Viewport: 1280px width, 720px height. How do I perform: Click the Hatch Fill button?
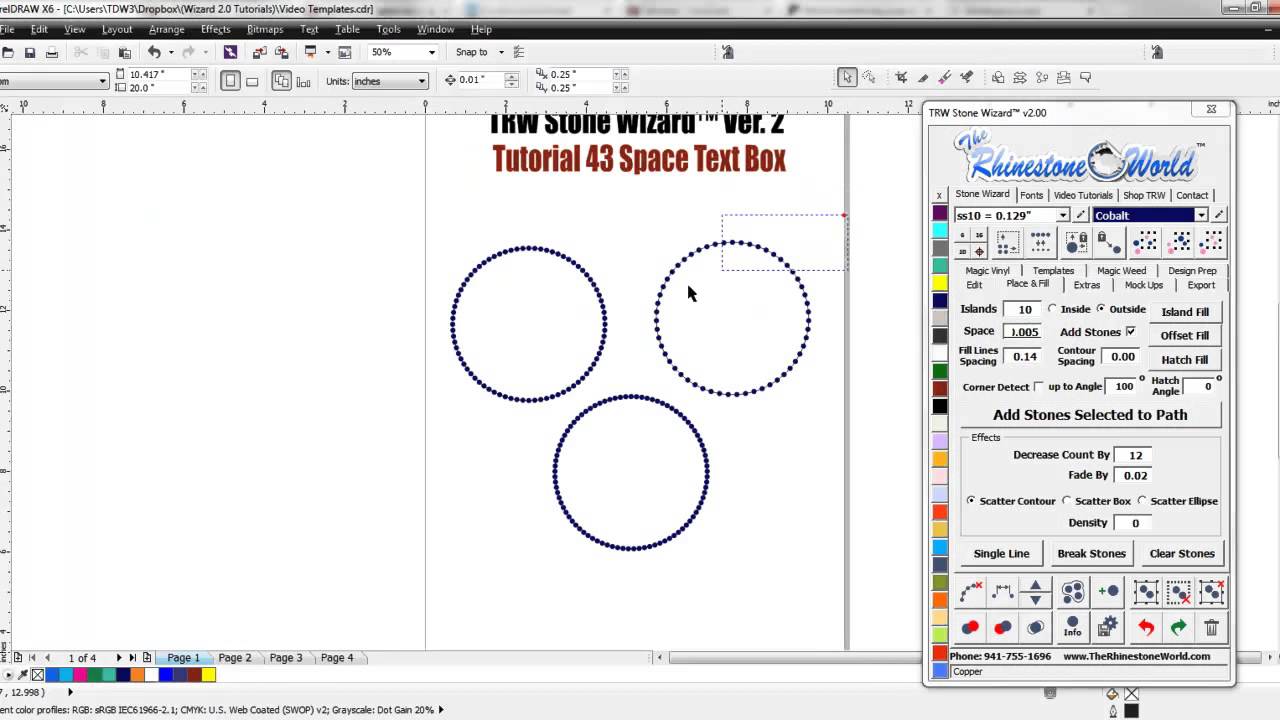[x=1185, y=359]
